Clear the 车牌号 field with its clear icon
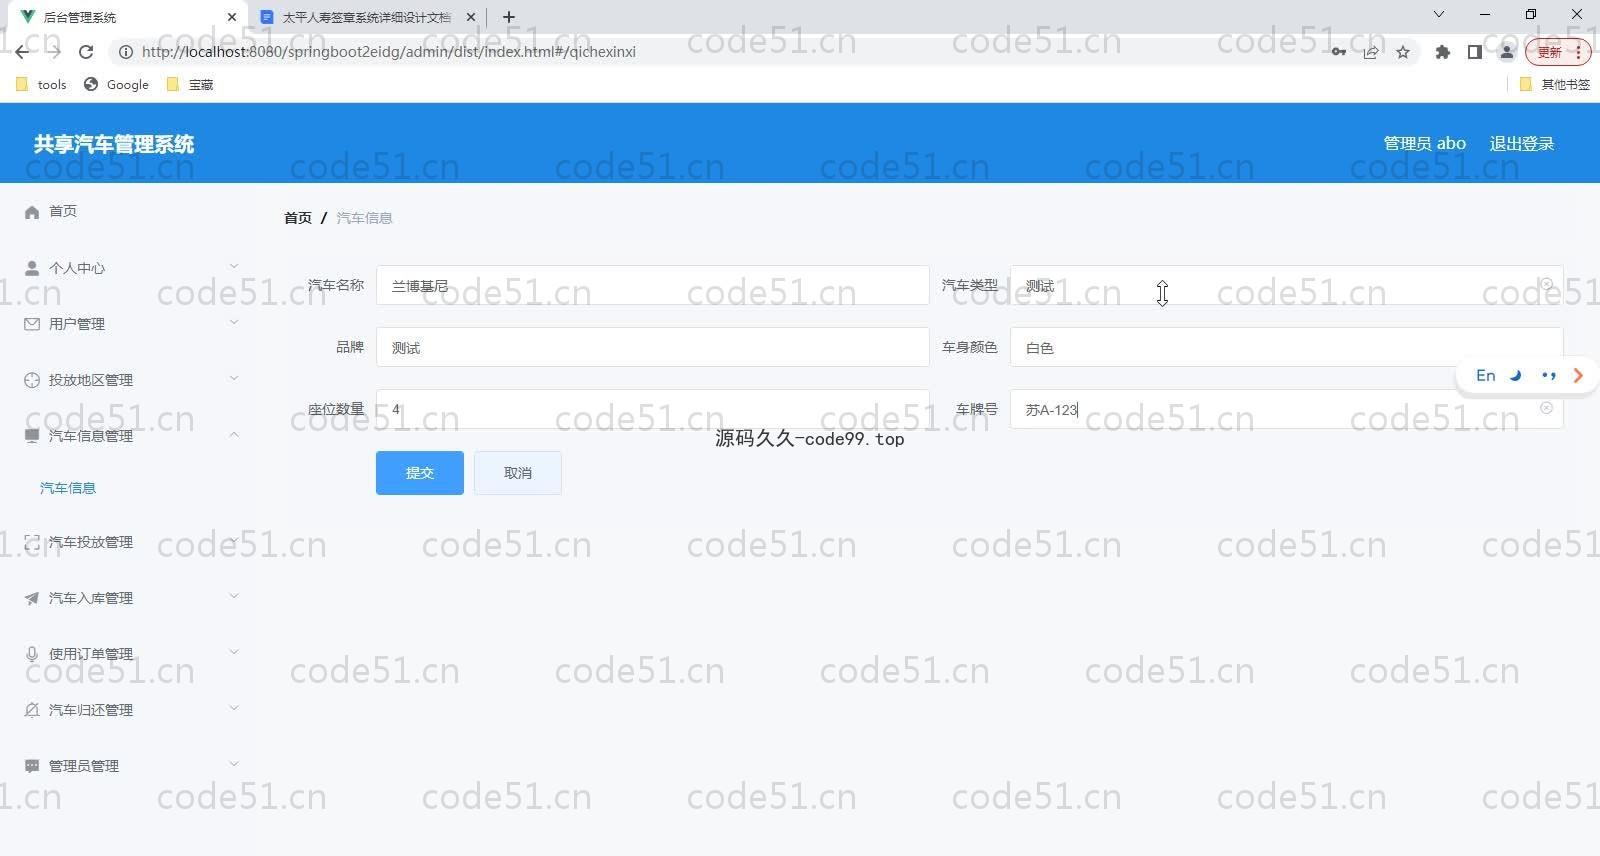 tap(1546, 408)
